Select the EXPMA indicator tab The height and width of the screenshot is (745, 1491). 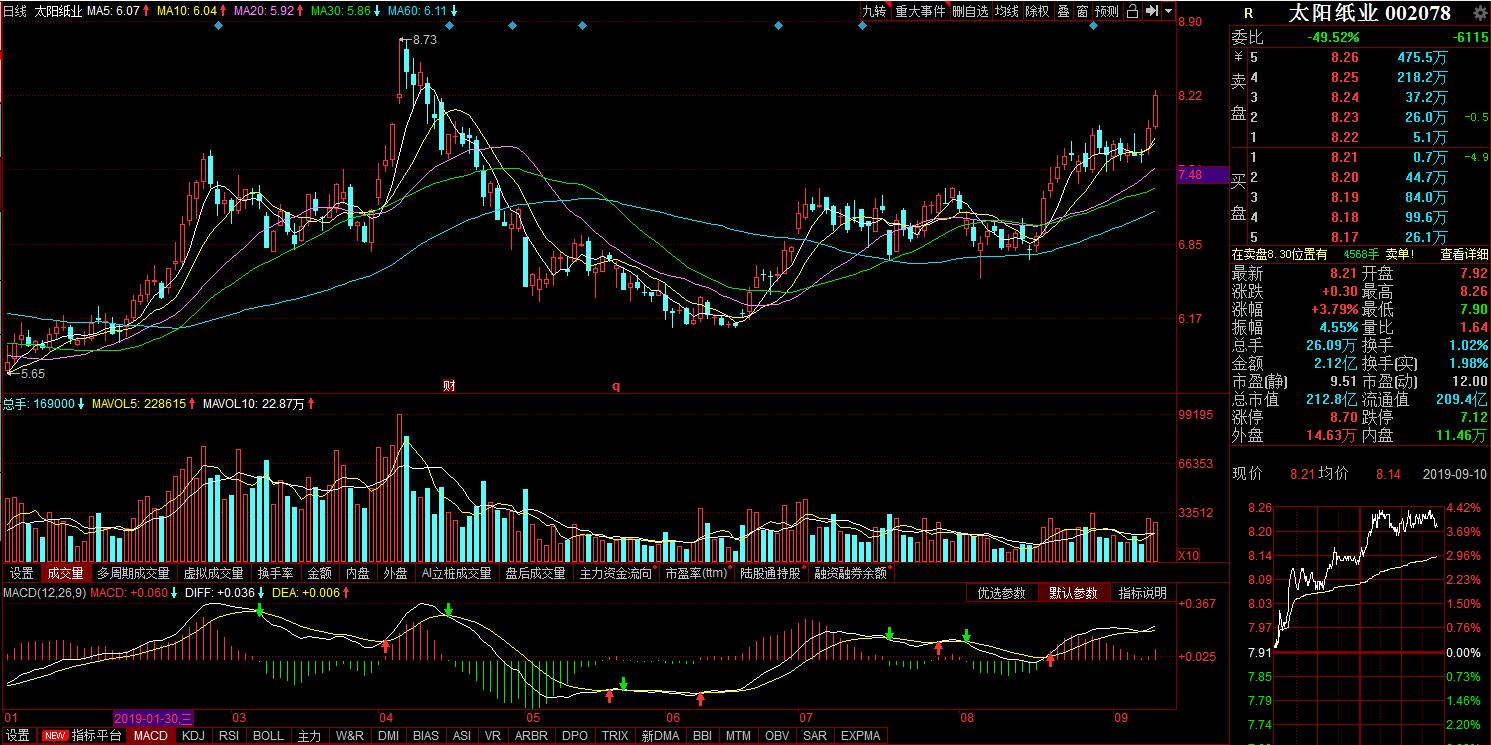[861, 736]
